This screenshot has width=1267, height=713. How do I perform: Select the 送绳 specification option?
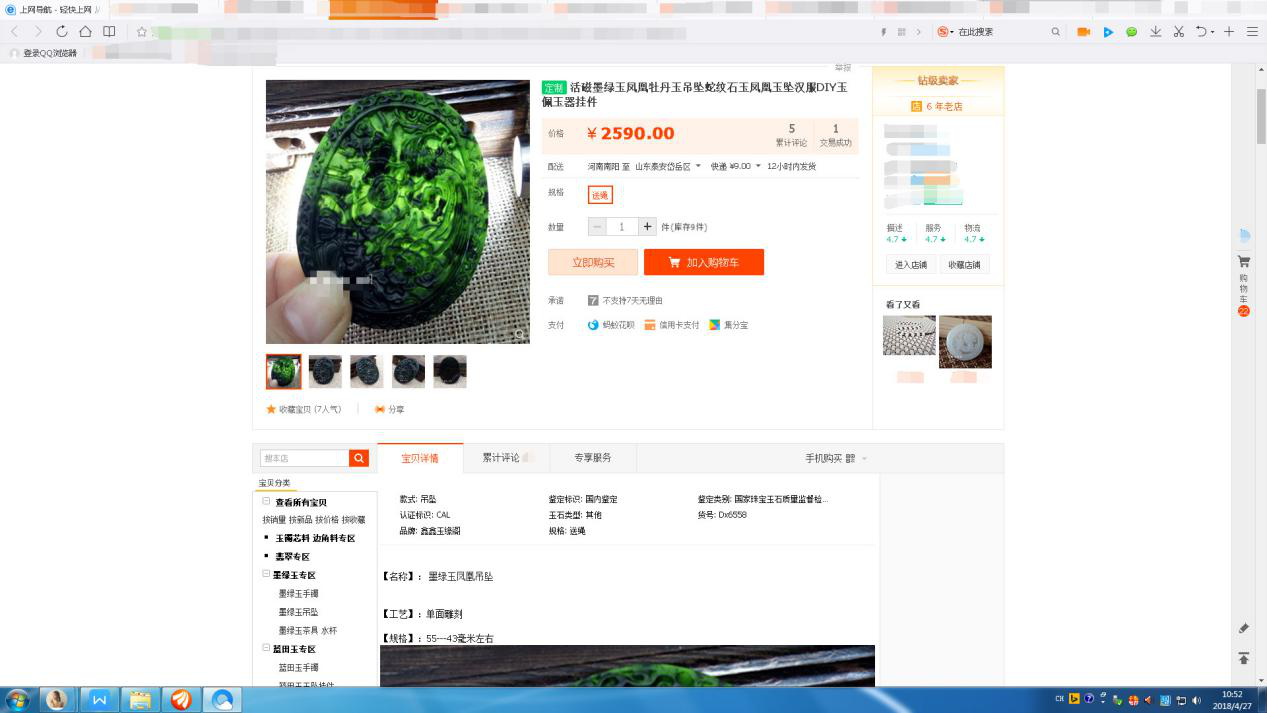(600, 195)
